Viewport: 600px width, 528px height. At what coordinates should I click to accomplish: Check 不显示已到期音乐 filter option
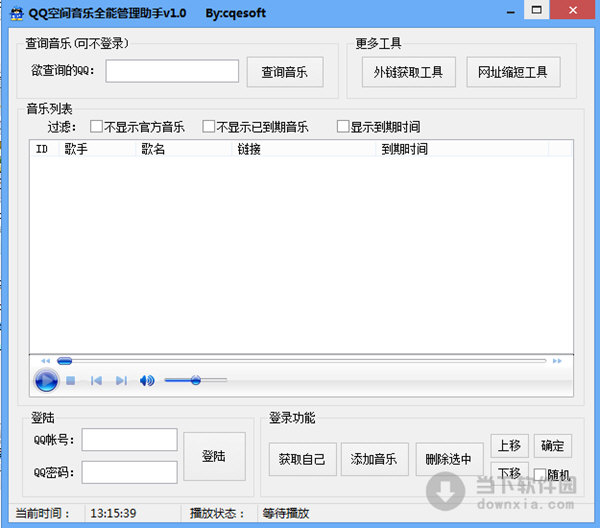[x=209, y=127]
